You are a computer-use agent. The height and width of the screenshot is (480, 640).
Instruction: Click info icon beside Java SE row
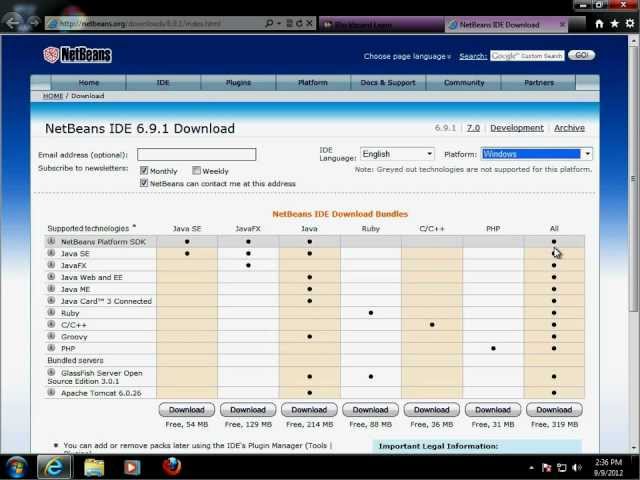pos(51,253)
